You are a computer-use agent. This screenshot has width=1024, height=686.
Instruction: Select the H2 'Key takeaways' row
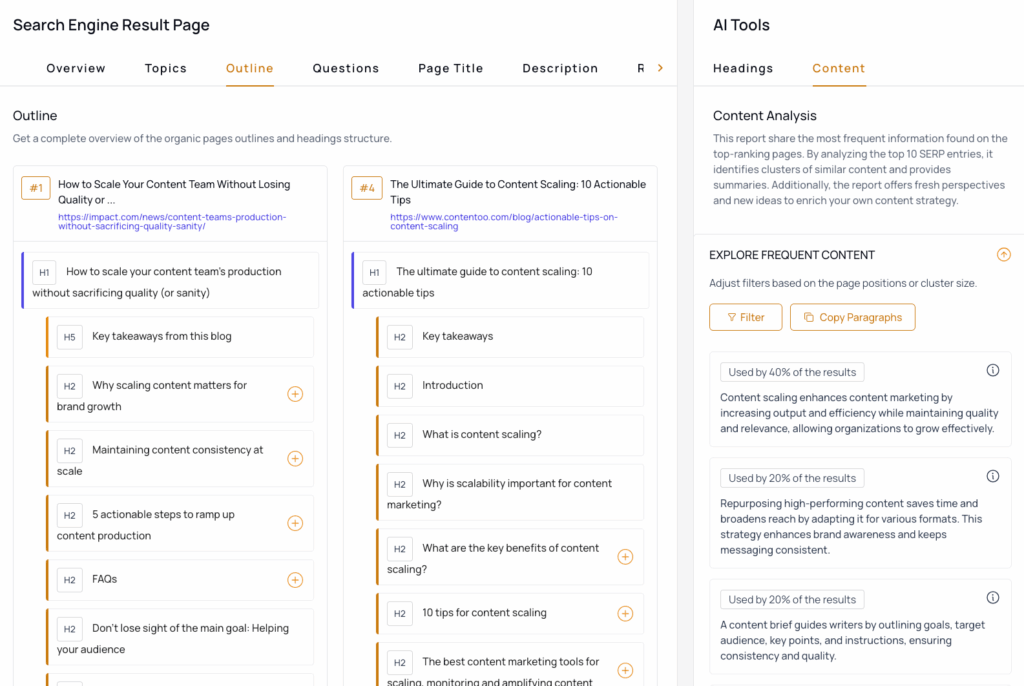(x=510, y=337)
